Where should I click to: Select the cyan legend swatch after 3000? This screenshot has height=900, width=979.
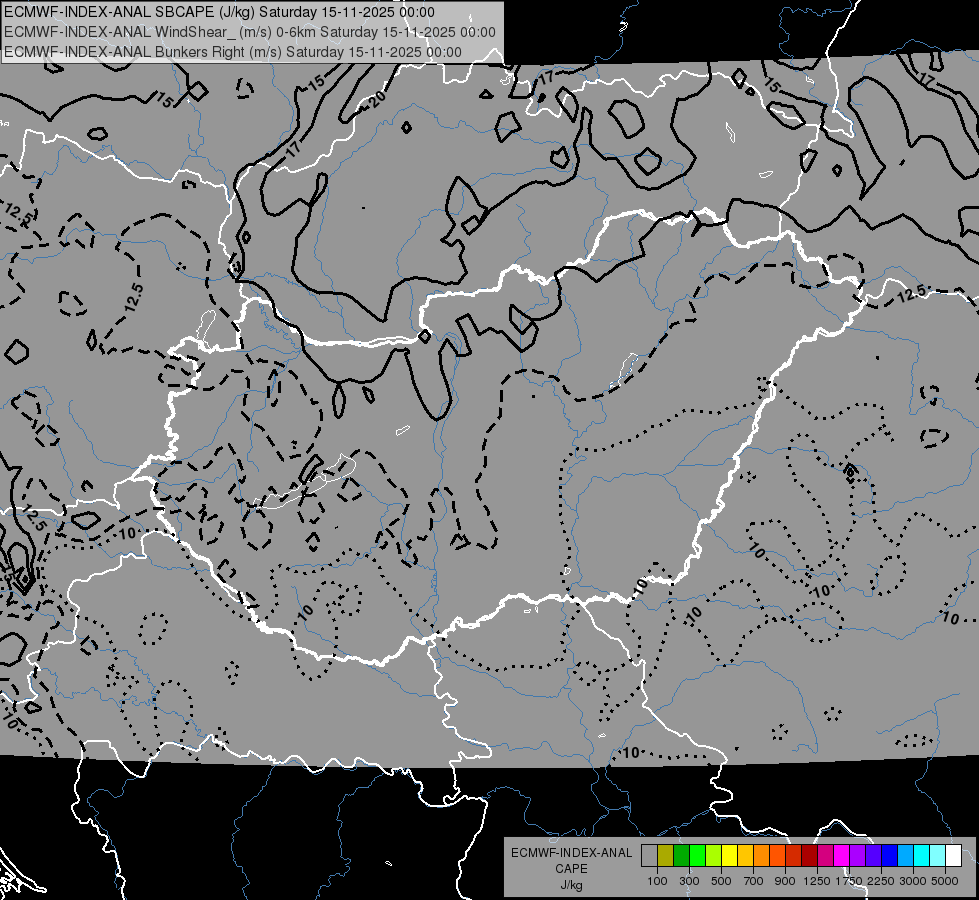pyautogui.click(x=922, y=856)
